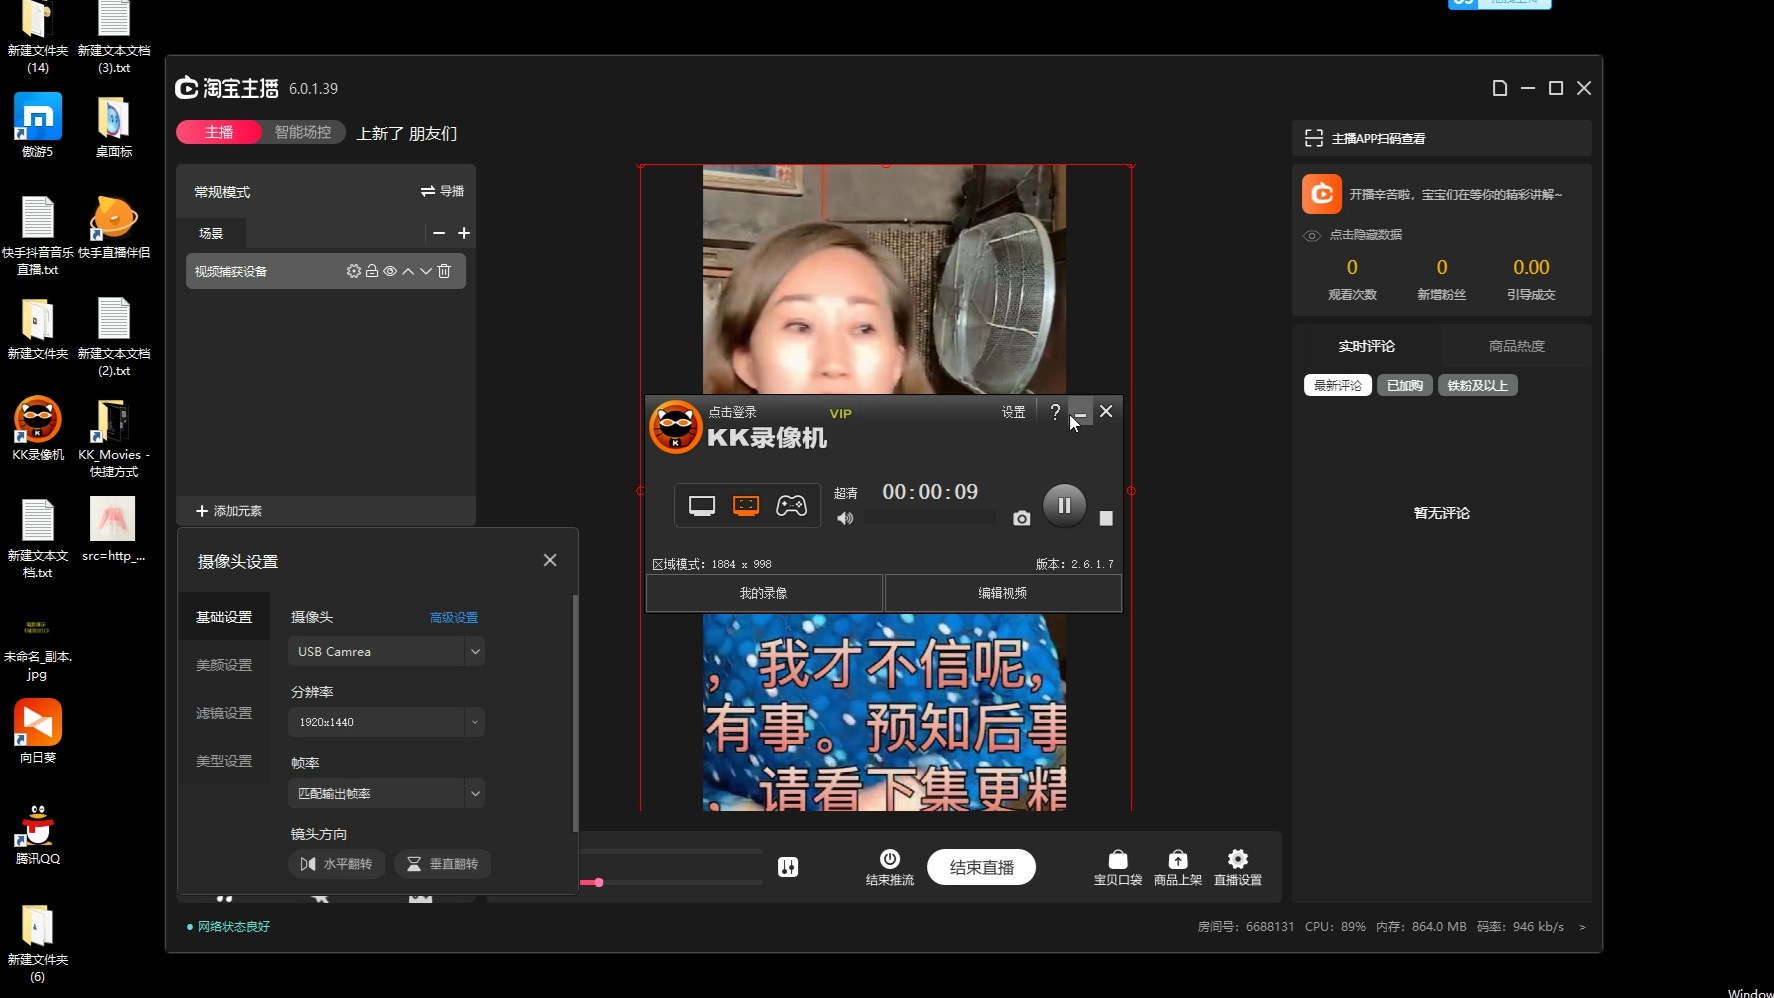Open KK录像机 desktop shortcut

pyautogui.click(x=38, y=429)
